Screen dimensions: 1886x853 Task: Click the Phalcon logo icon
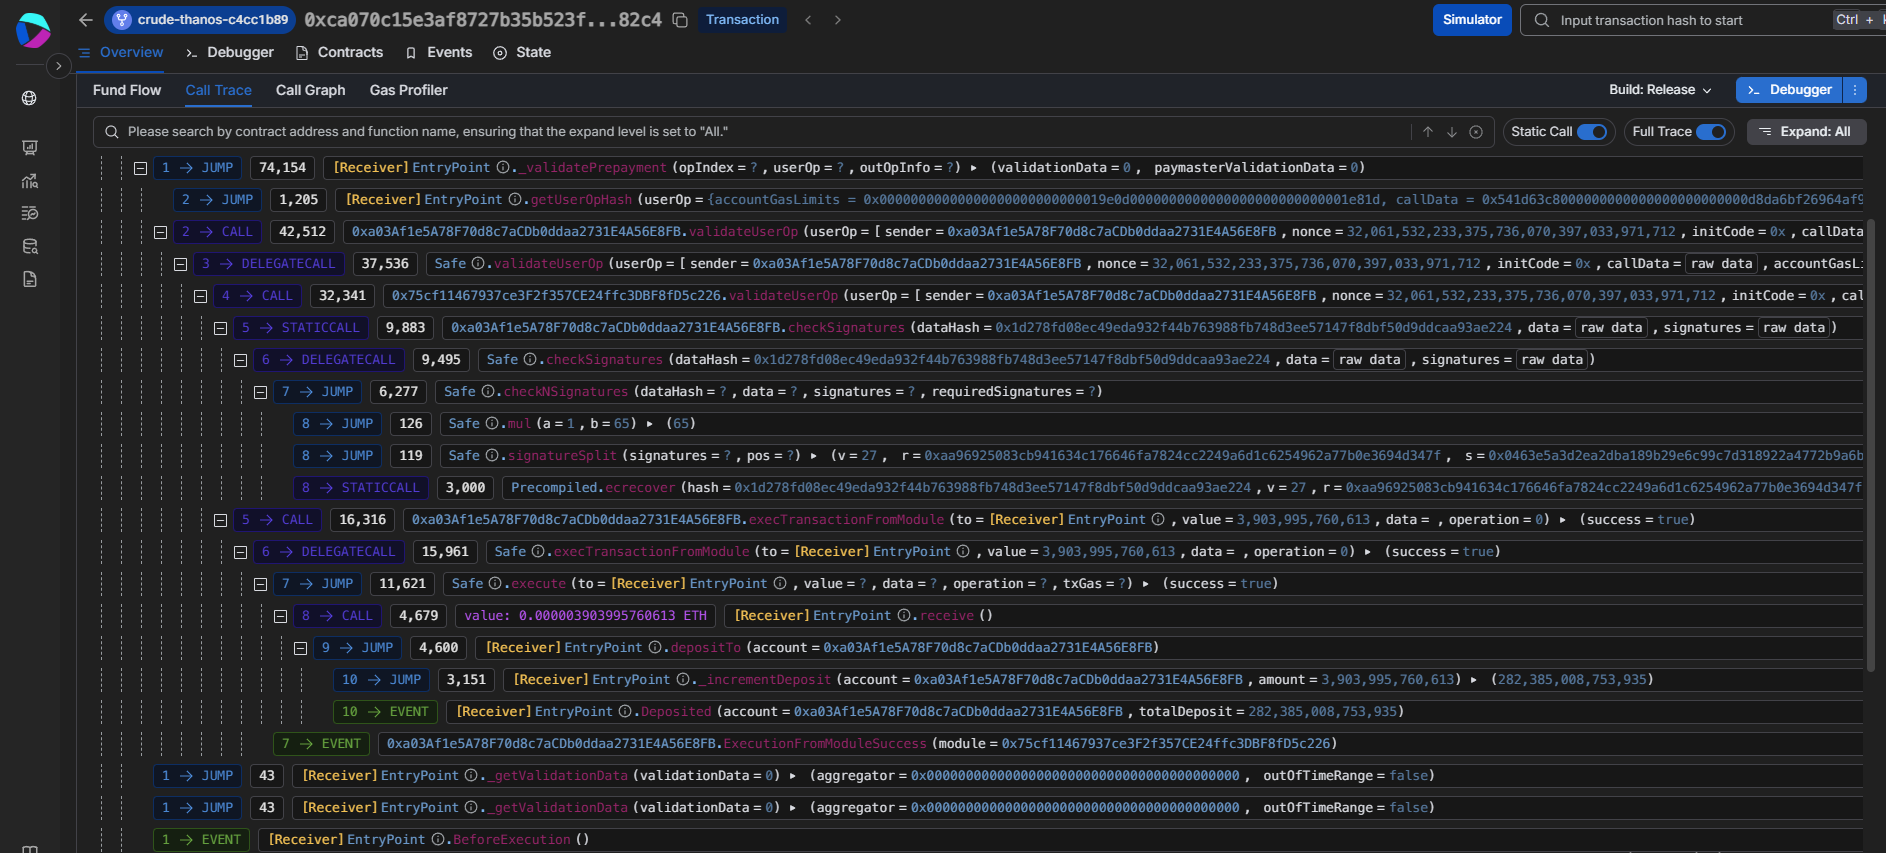[x=33, y=30]
